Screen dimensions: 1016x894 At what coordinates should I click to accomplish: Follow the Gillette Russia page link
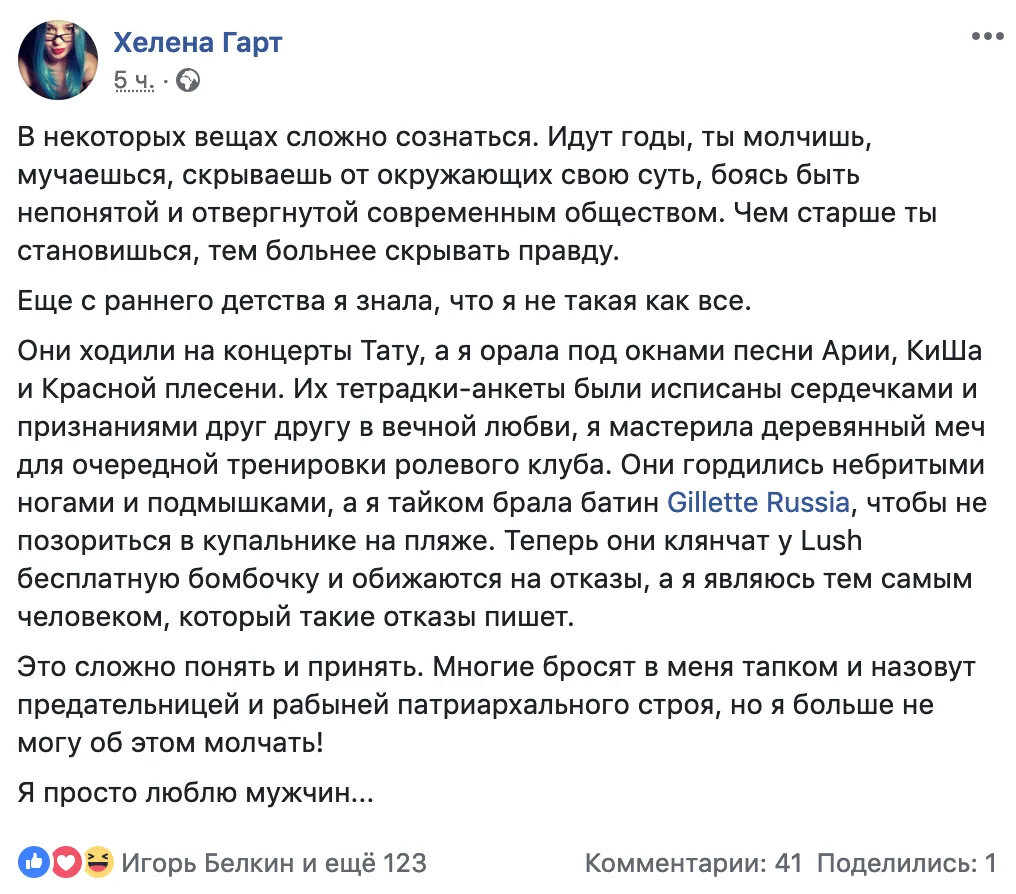pyautogui.click(x=758, y=502)
